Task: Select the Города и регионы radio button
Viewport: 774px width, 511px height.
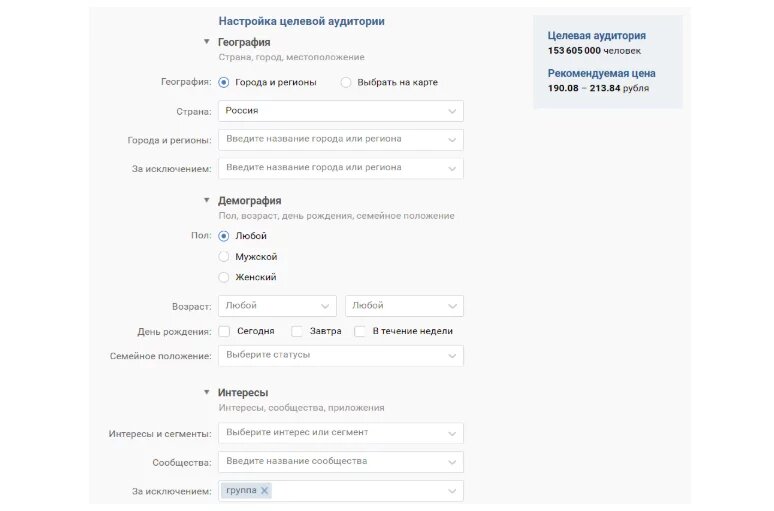Action: click(x=224, y=82)
